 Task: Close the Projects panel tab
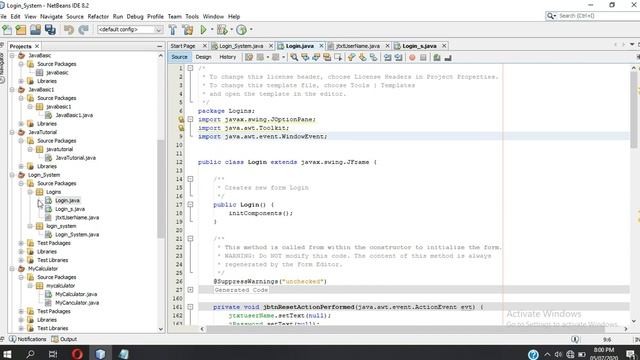(x=37, y=46)
